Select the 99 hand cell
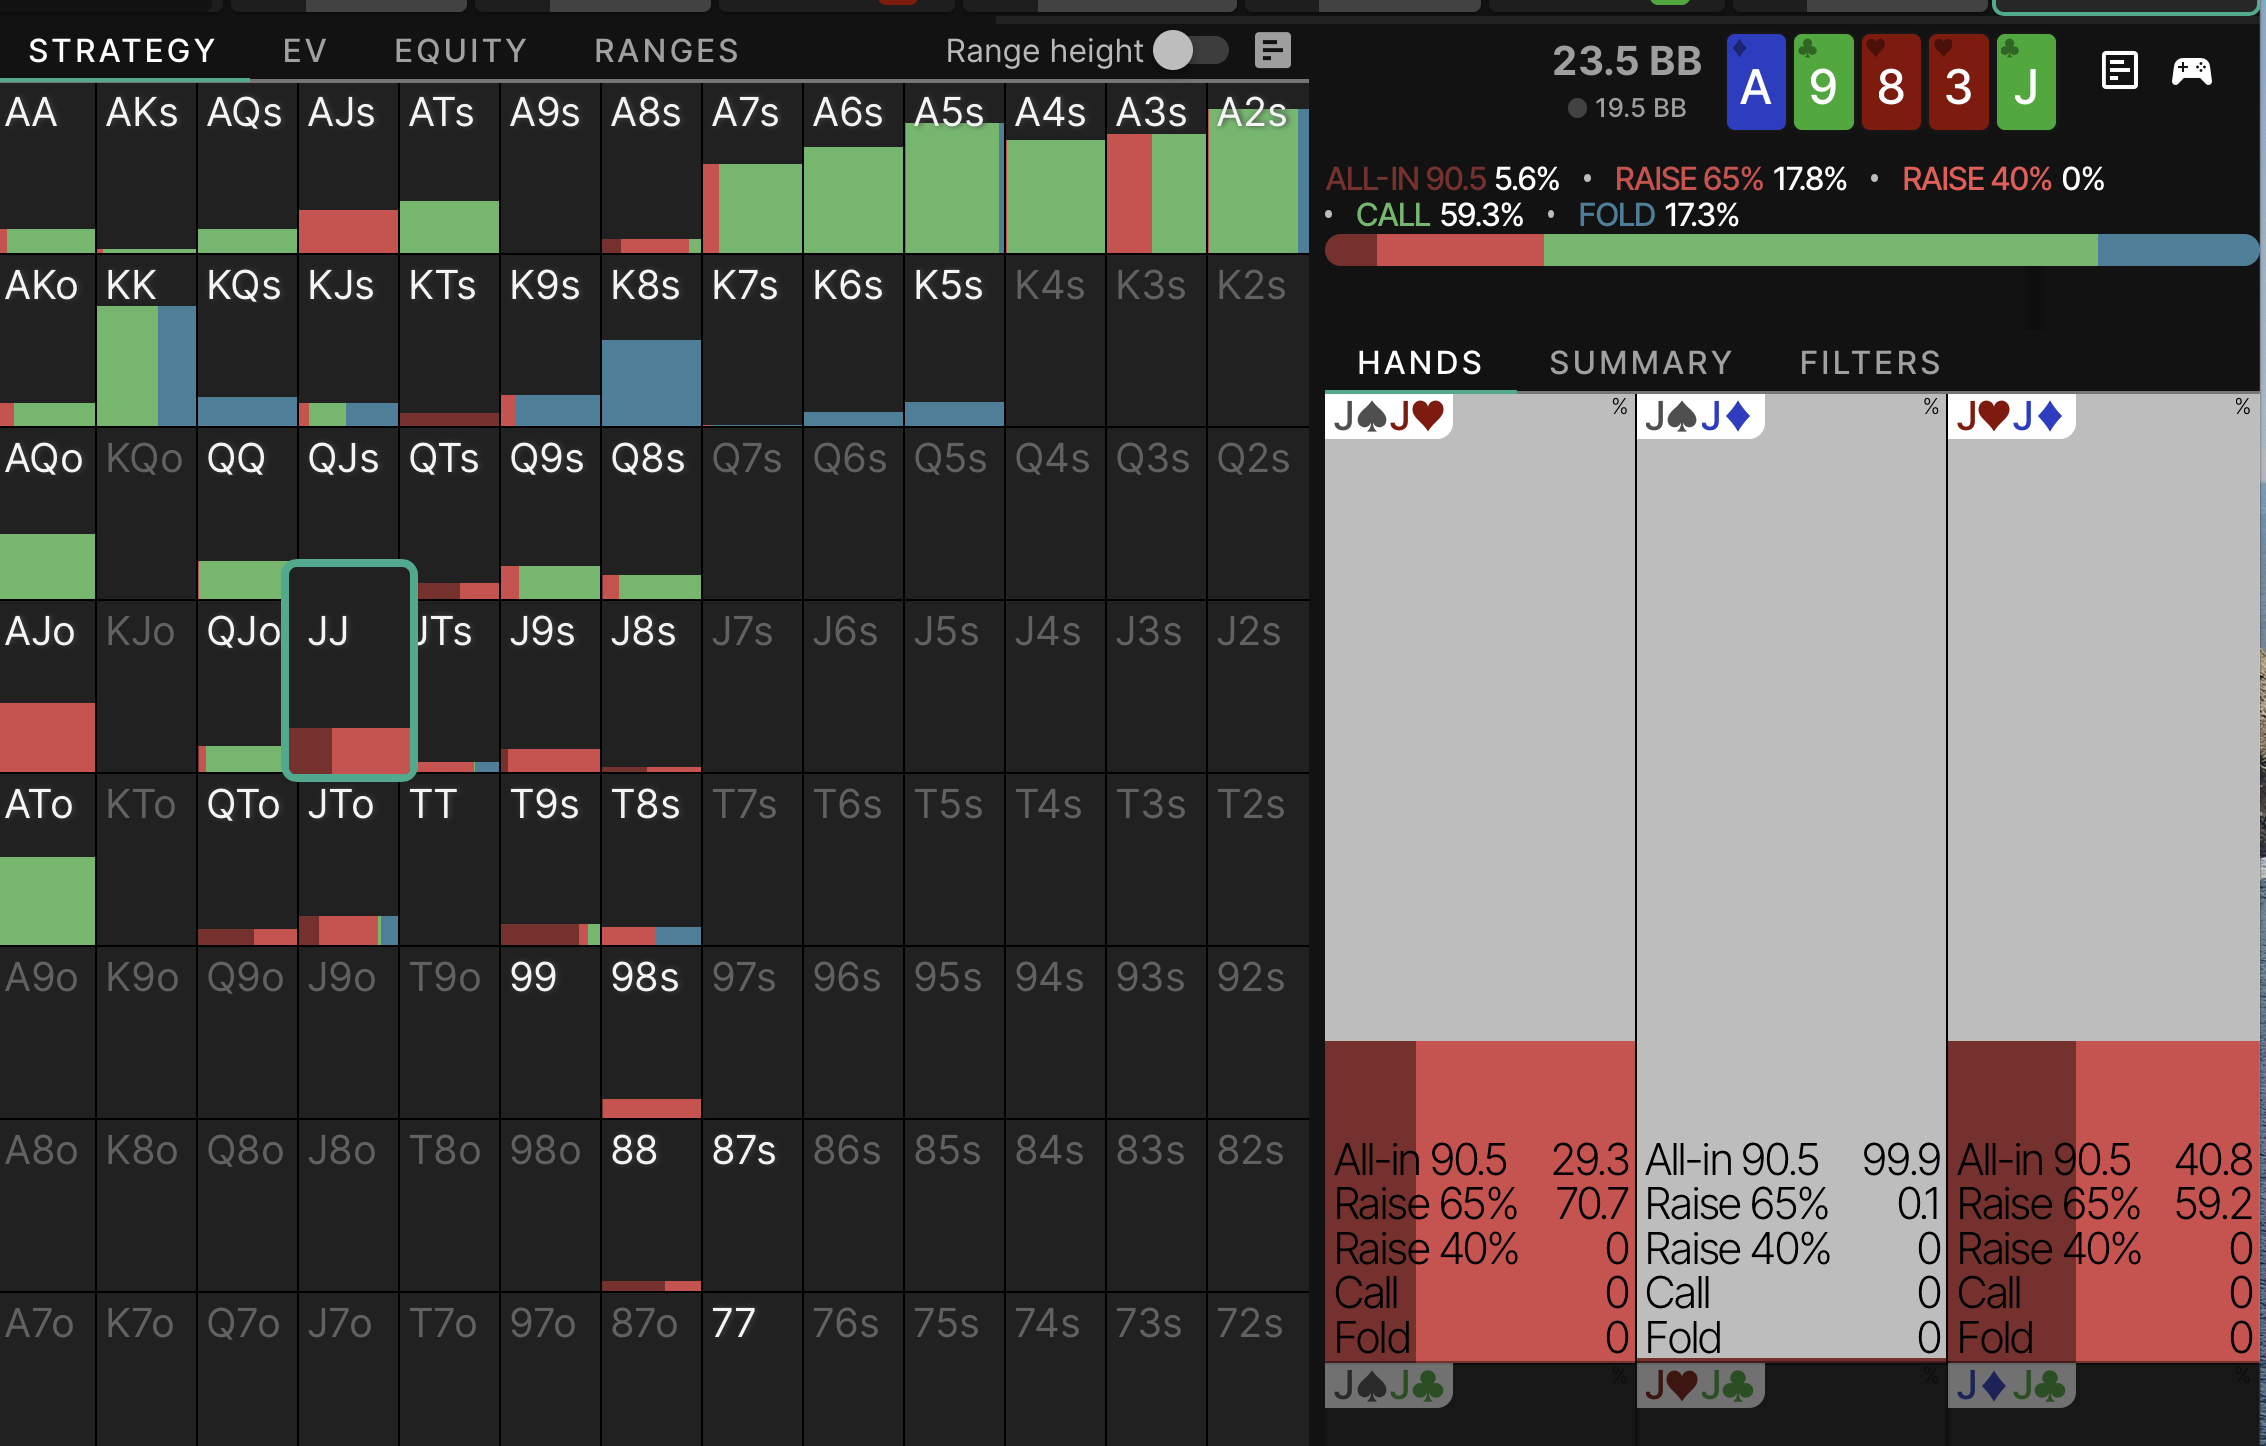This screenshot has width=2266, height=1446. (x=550, y=1033)
